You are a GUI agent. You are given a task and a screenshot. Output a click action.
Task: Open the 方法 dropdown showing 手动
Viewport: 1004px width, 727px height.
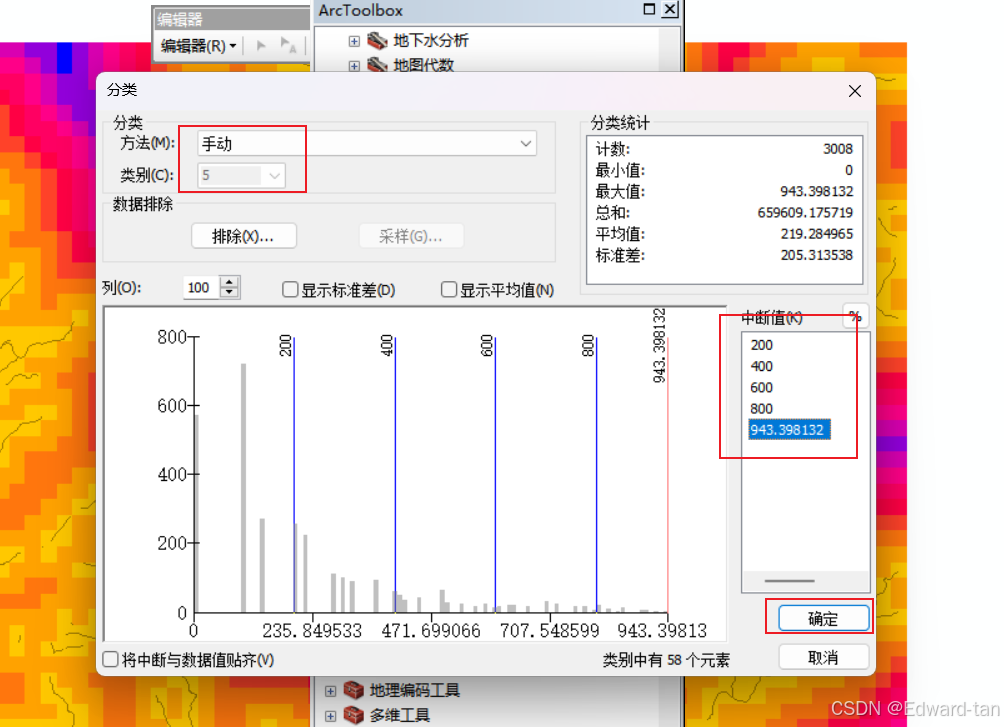tap(367, 143)
